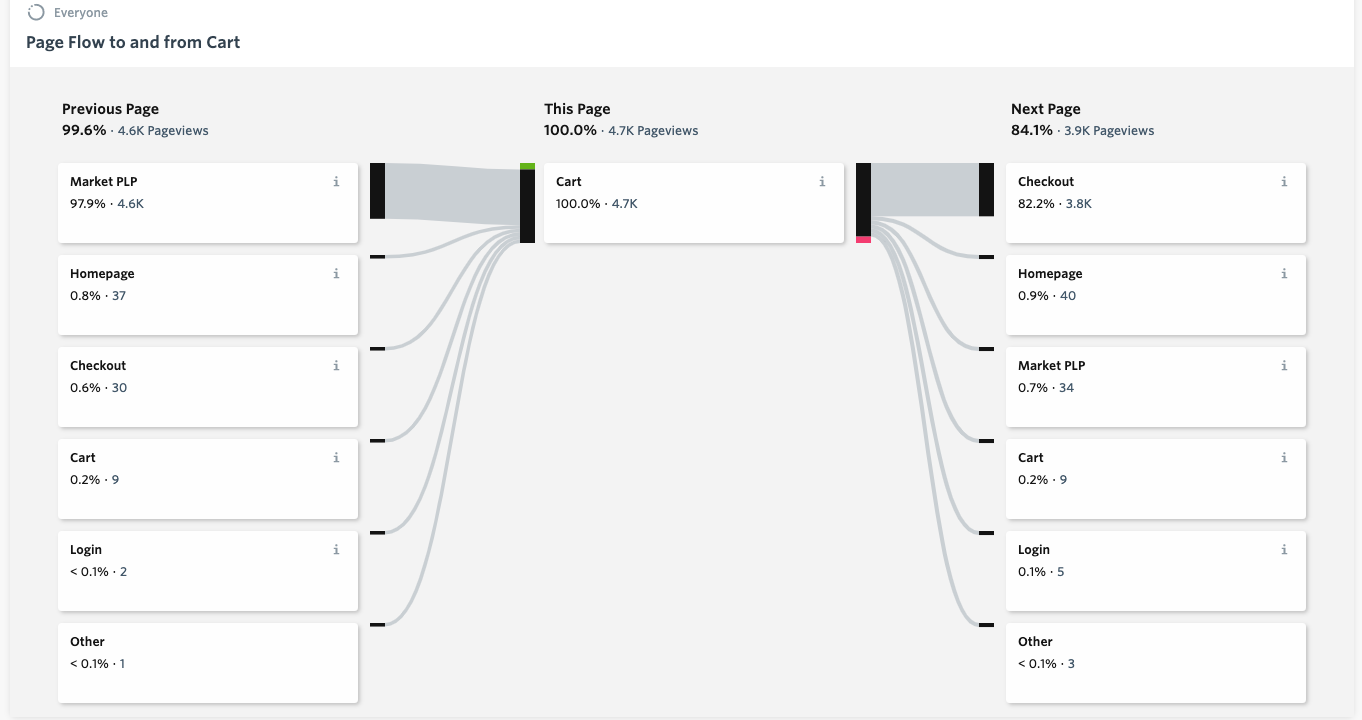
Task: Open previous page Checkout card
Action: click(x=208, y=387)
